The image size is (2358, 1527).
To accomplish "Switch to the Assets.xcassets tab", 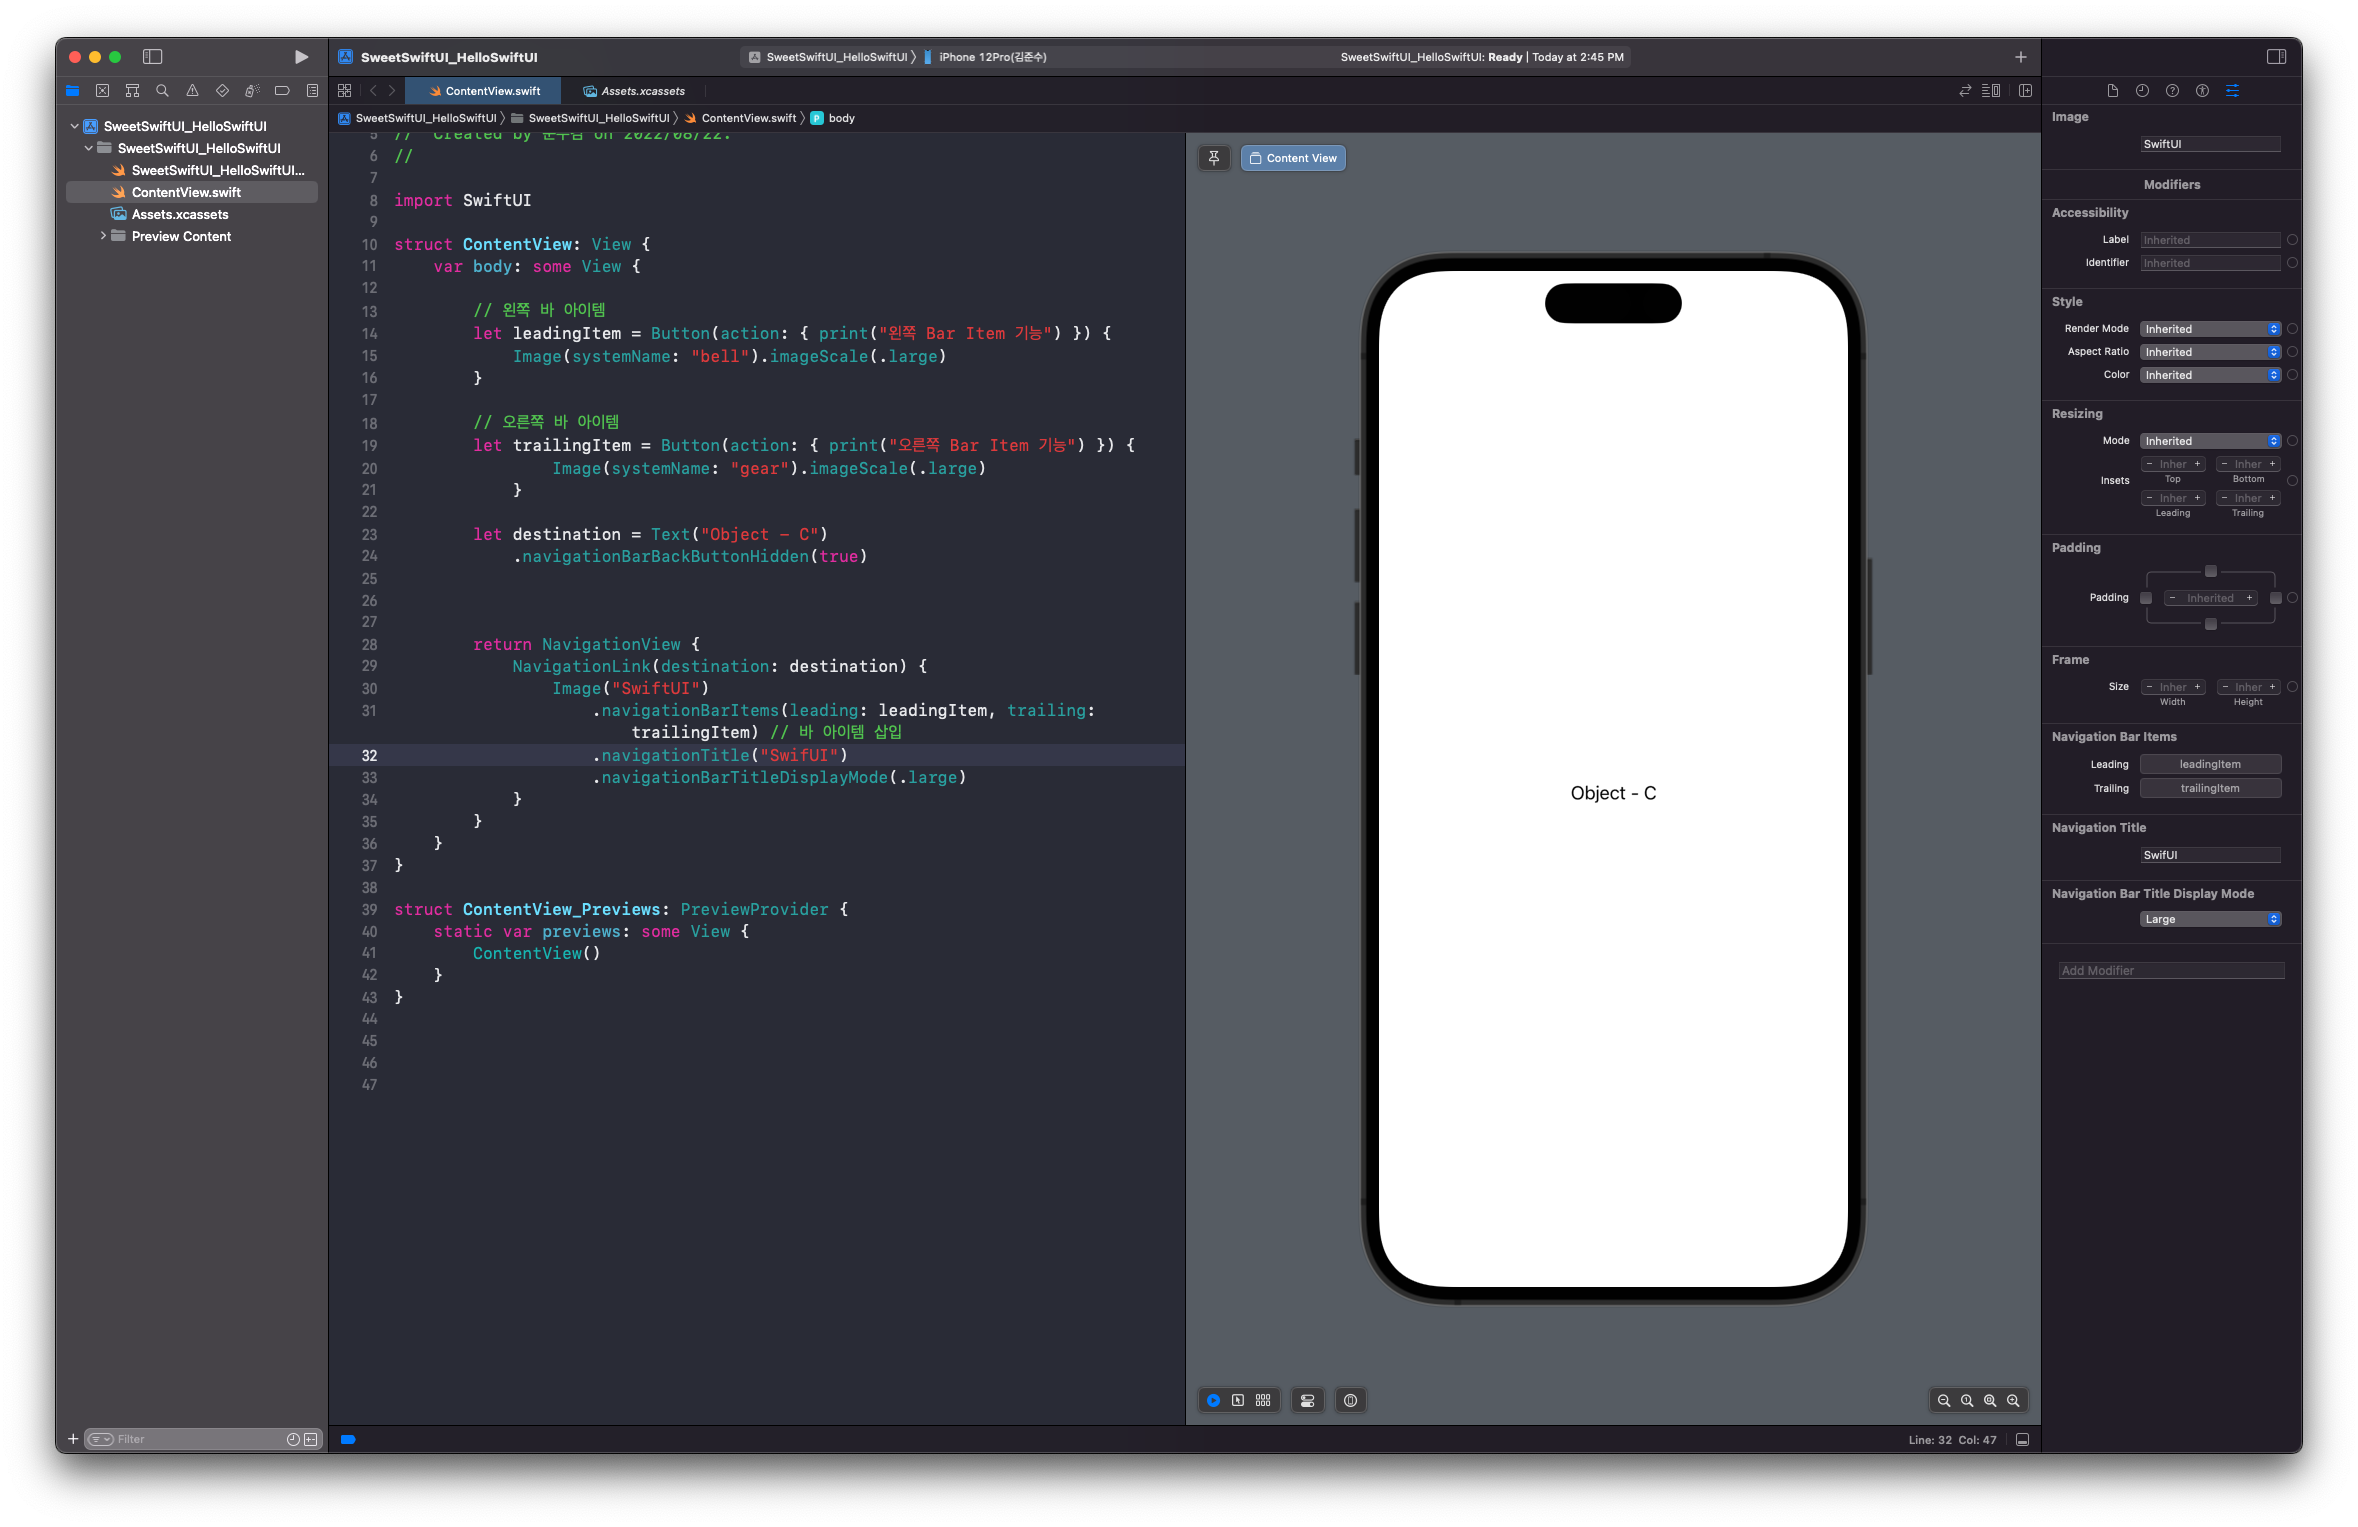I will 635,91.
